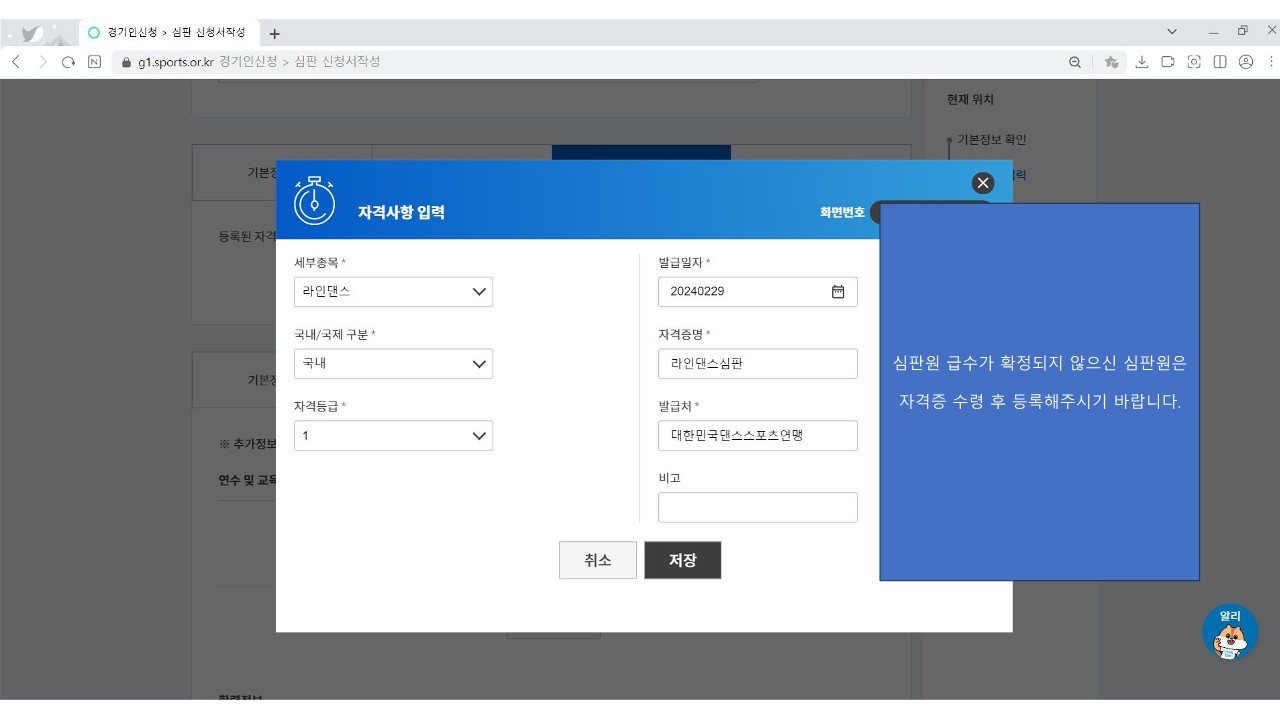Expand the 세부종목 dropdown showing 라인댄스
The image size is (1280, 720).
pos(393,292)
